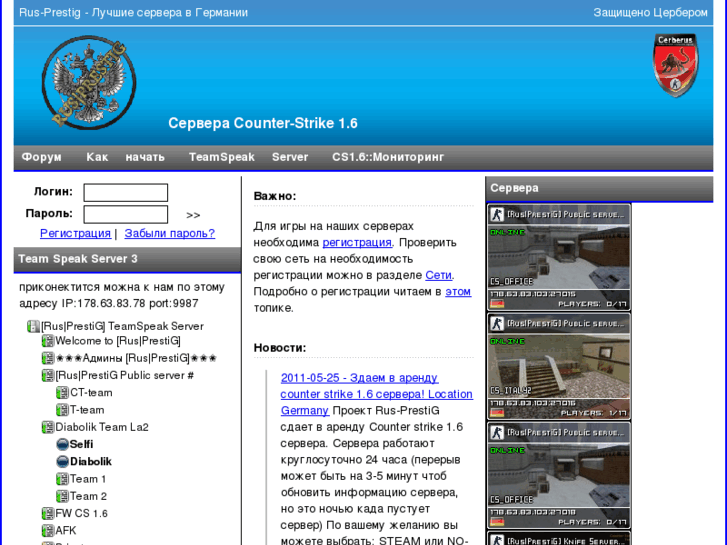Viewport: 727px width, 545px height.
Task: Select the Diabolik user entry
Action: point(90,462)
